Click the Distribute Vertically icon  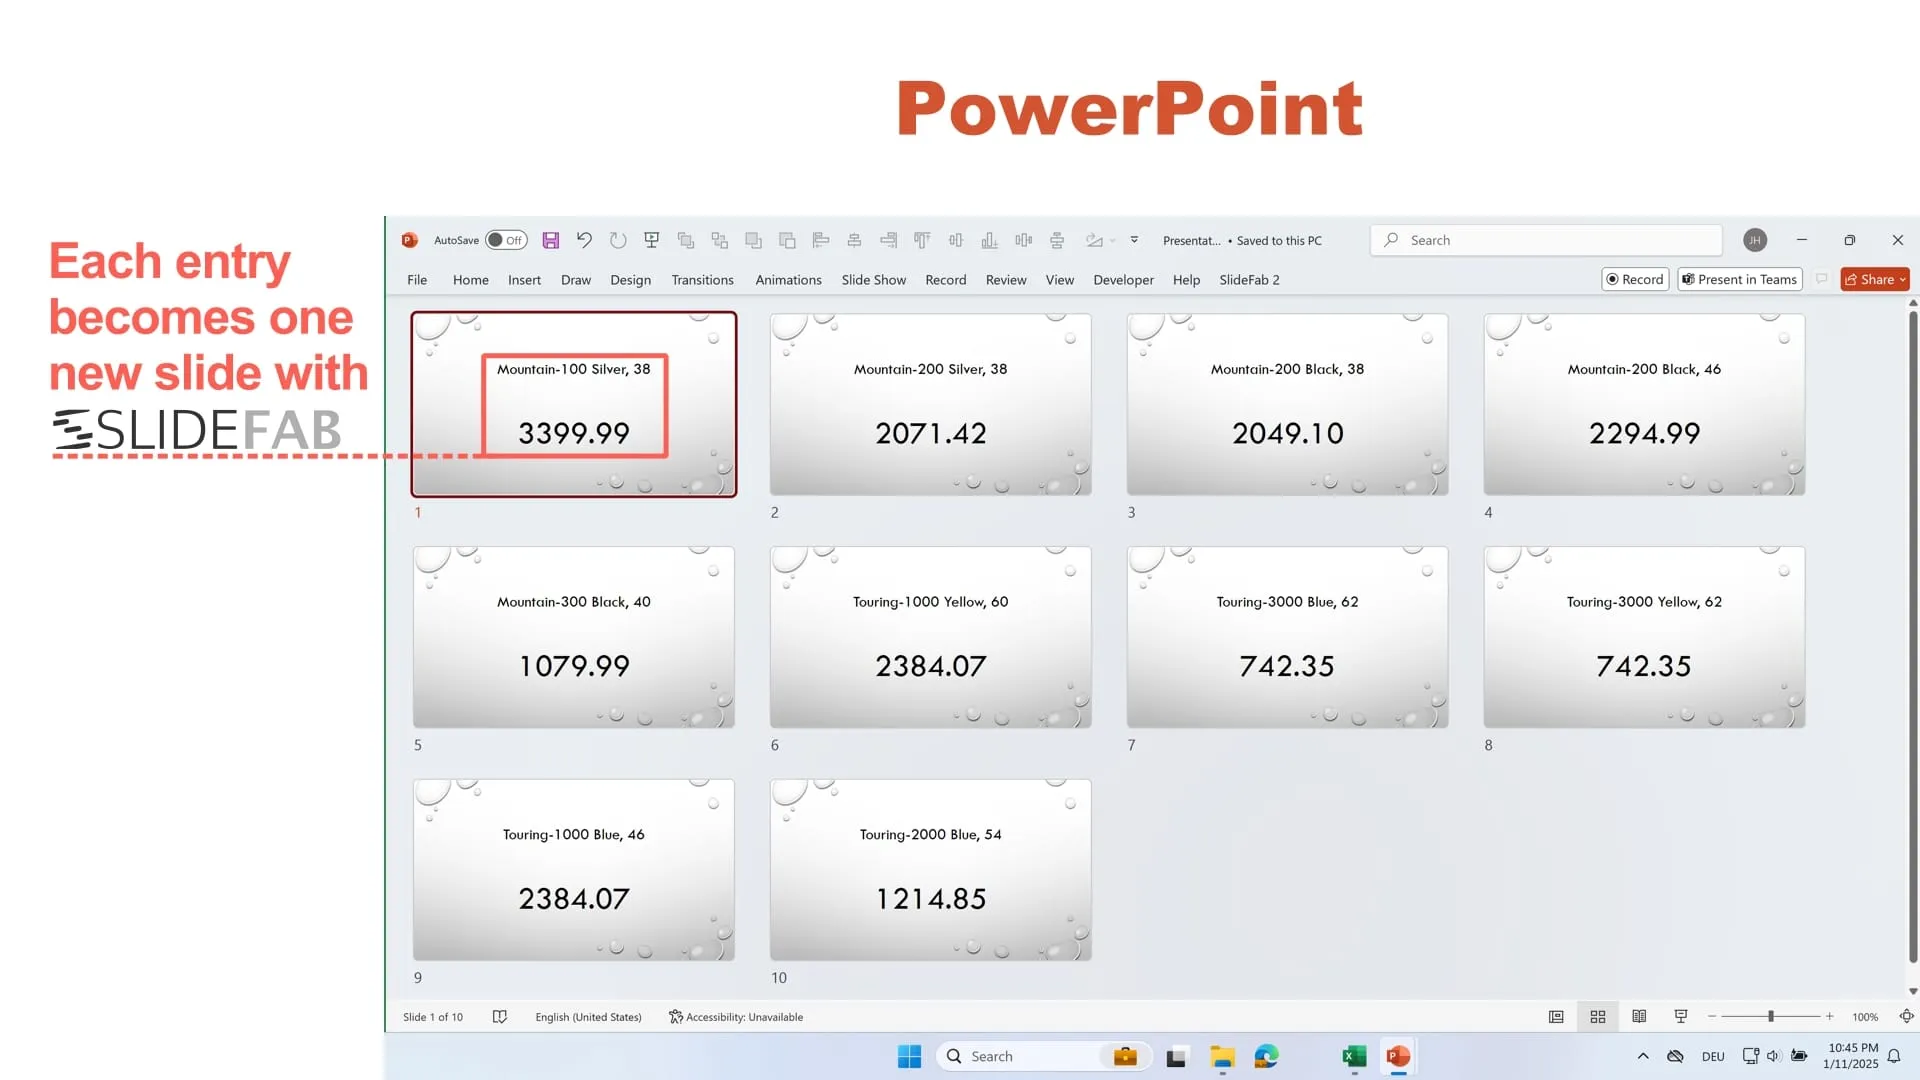[1057, 240]
